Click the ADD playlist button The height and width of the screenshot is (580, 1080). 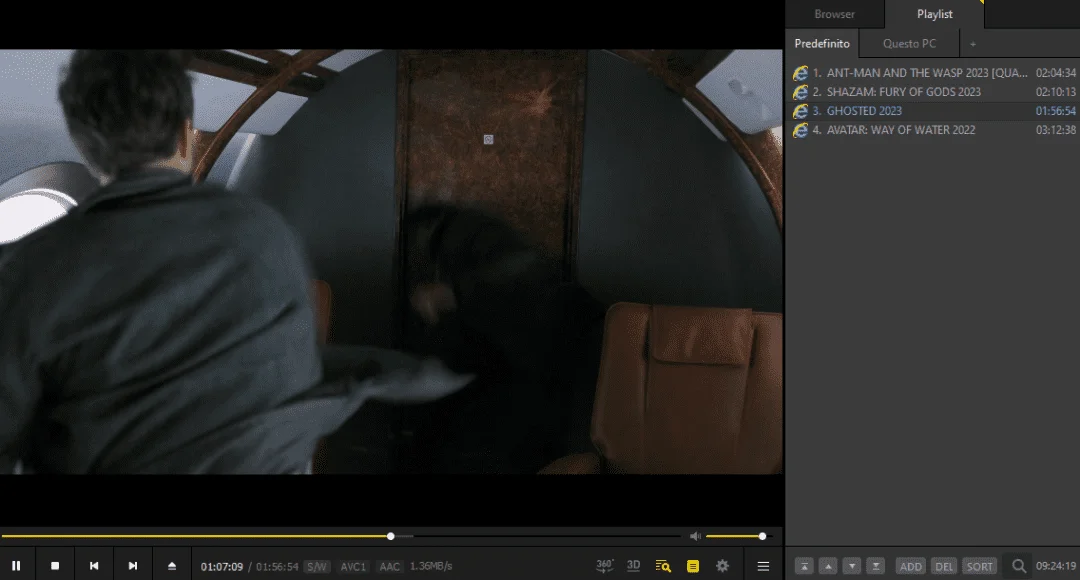(x=911, y=566)
